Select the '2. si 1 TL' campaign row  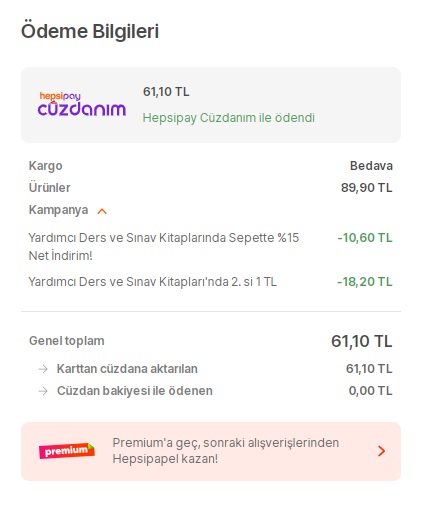pyautogui.click(x=211, y=282)
